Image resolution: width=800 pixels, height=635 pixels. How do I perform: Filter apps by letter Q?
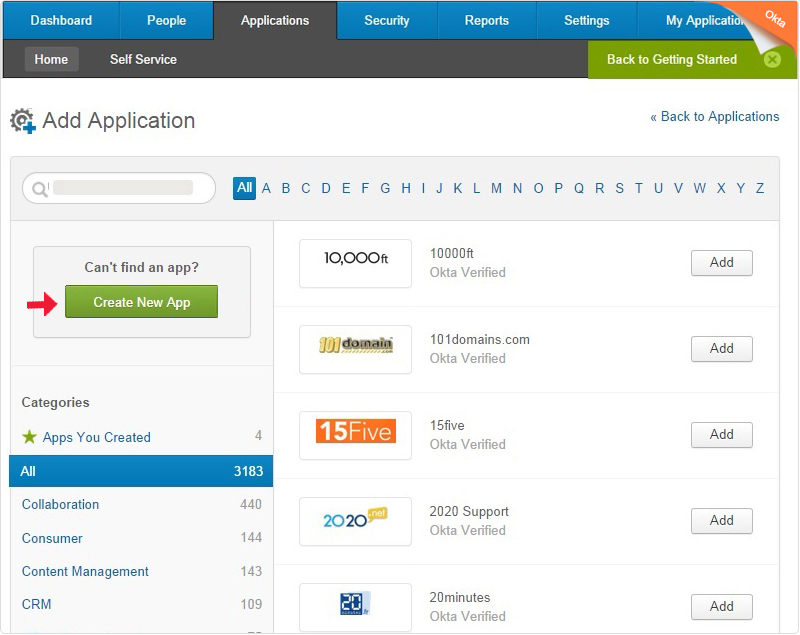tap(579, 189)
